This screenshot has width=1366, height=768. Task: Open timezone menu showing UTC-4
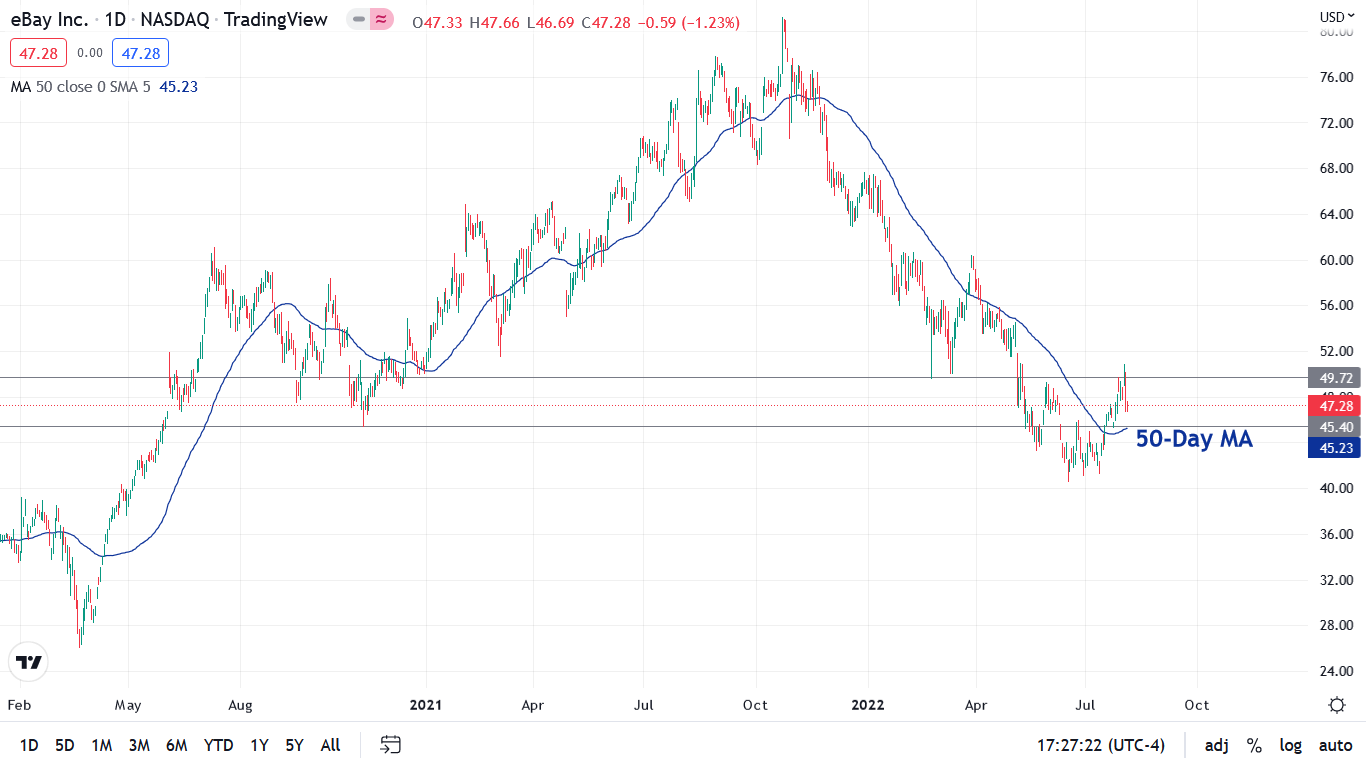[x=1100, y=745]
